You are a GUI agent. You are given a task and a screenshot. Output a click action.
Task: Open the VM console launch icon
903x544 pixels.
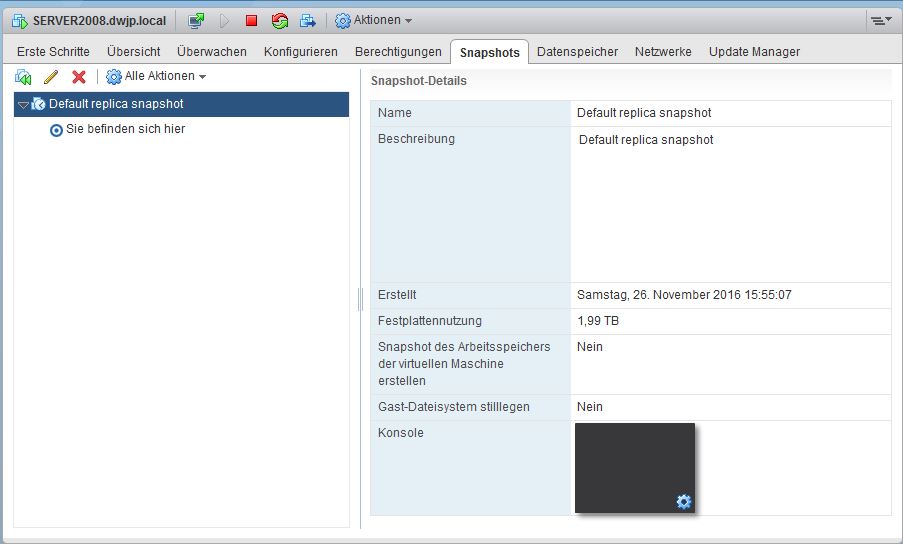[x=196, y=20]
